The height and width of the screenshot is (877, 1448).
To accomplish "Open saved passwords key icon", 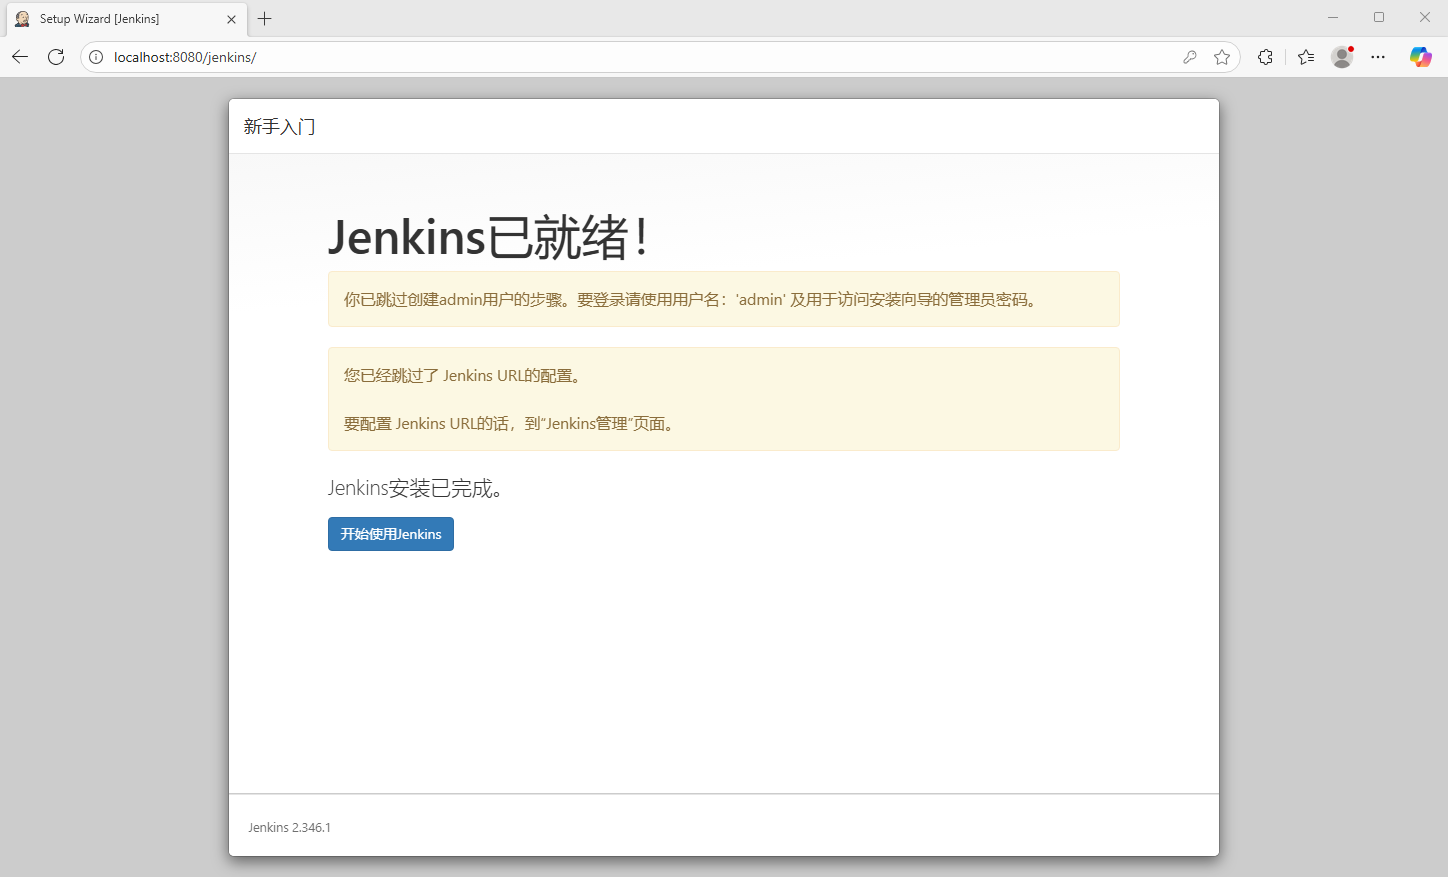I will tap(1190, 57).
